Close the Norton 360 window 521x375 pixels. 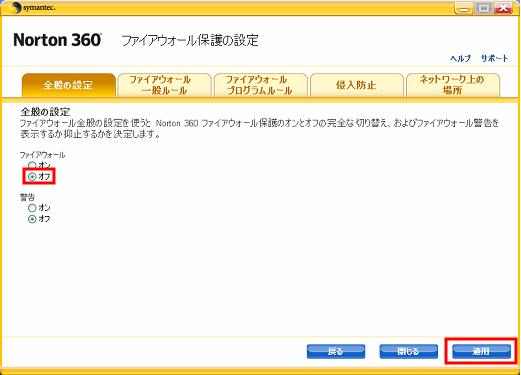pyautogui.click(x=504, y=8)
